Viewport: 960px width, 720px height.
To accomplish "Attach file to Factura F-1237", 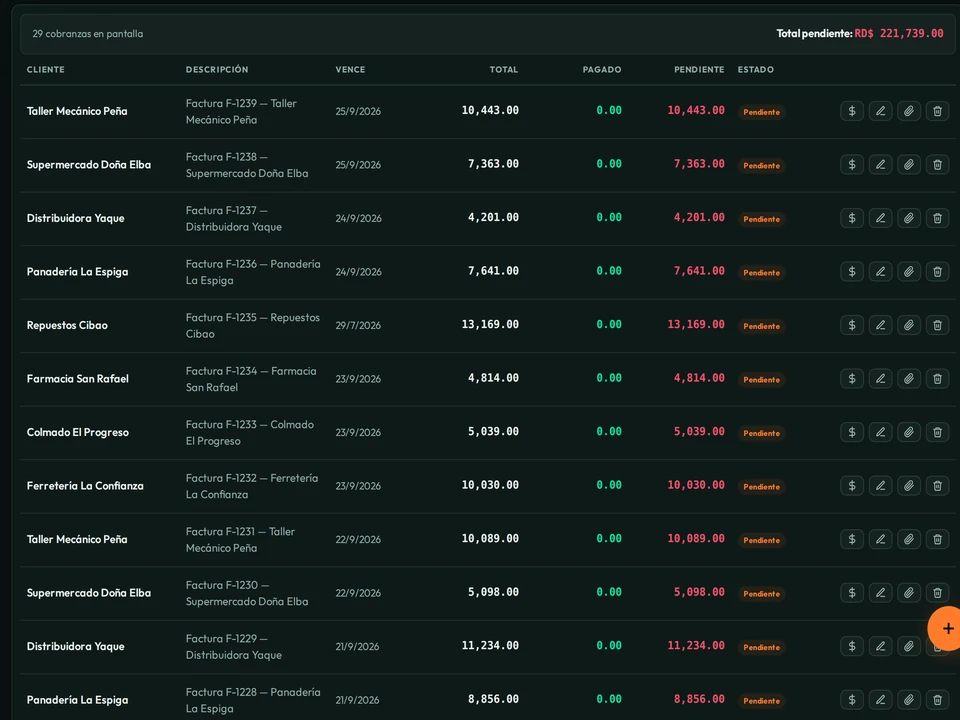I will (x=909, y=218).
